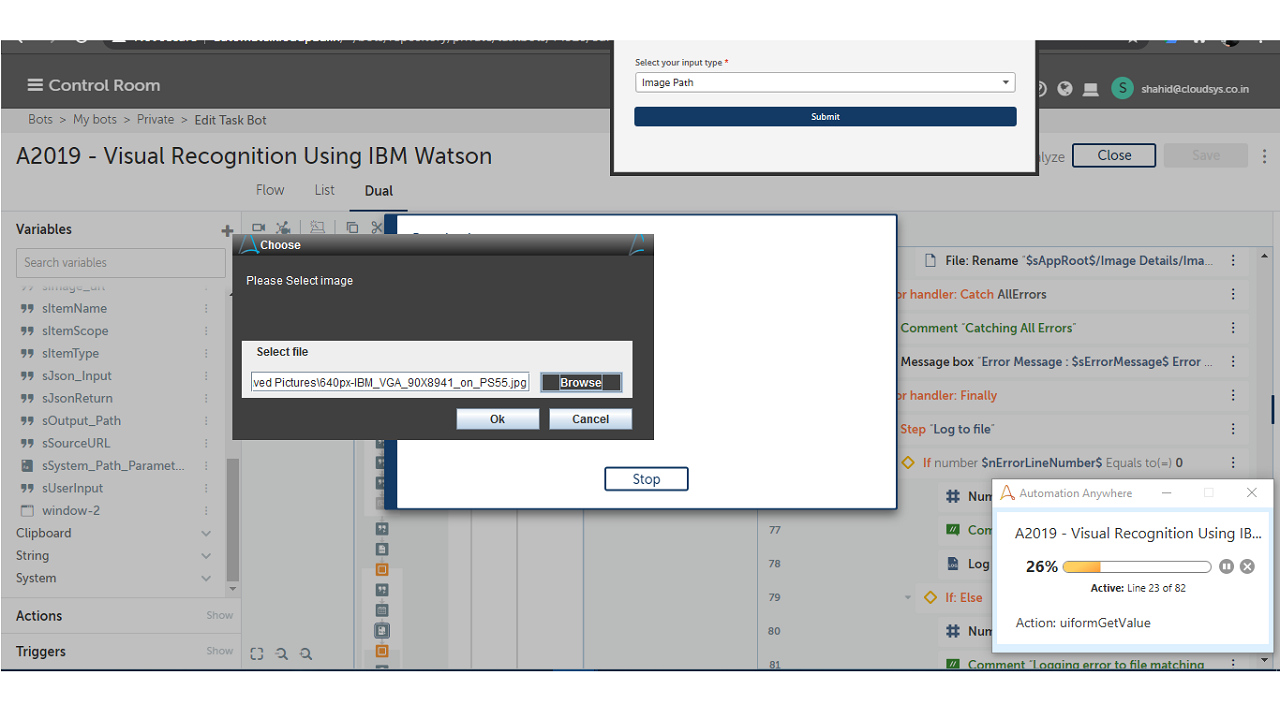The image size is (1280, 720).
Task: Open options menu for window-2 variable
Action: [207, 511]
